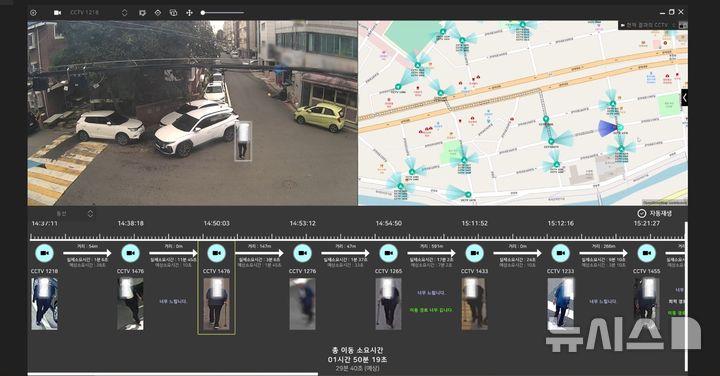Click the CCTV 1455 label text

(647, 271)
